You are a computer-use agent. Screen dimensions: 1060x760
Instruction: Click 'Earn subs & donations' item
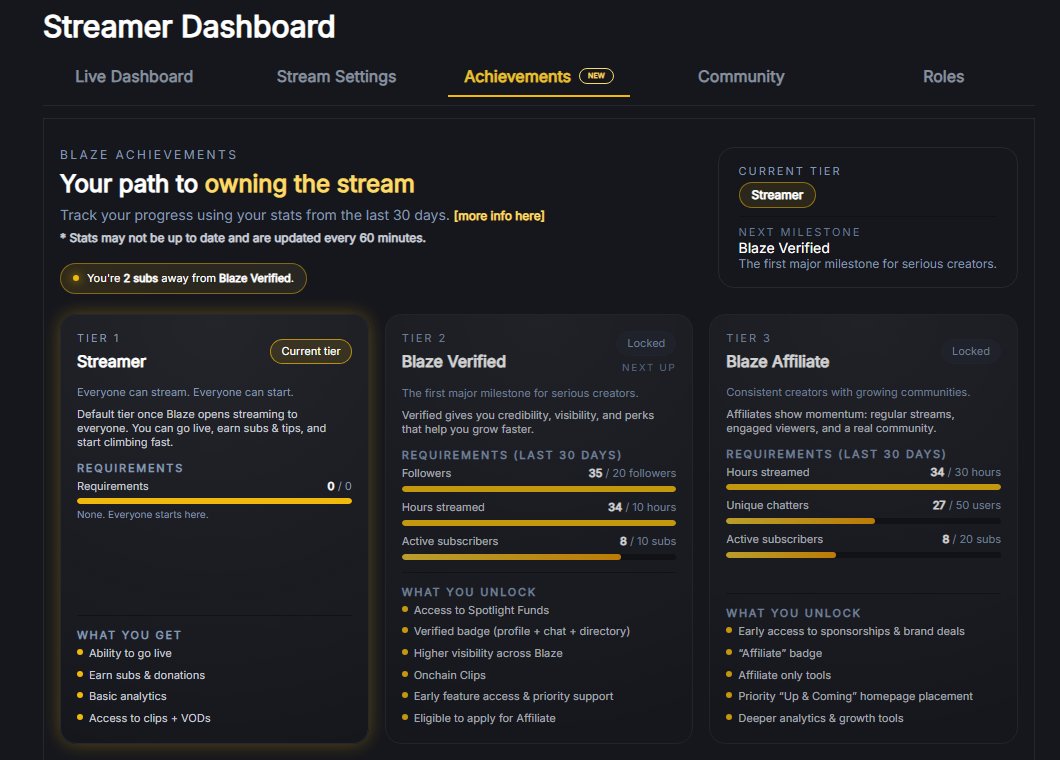coord(147,675)
